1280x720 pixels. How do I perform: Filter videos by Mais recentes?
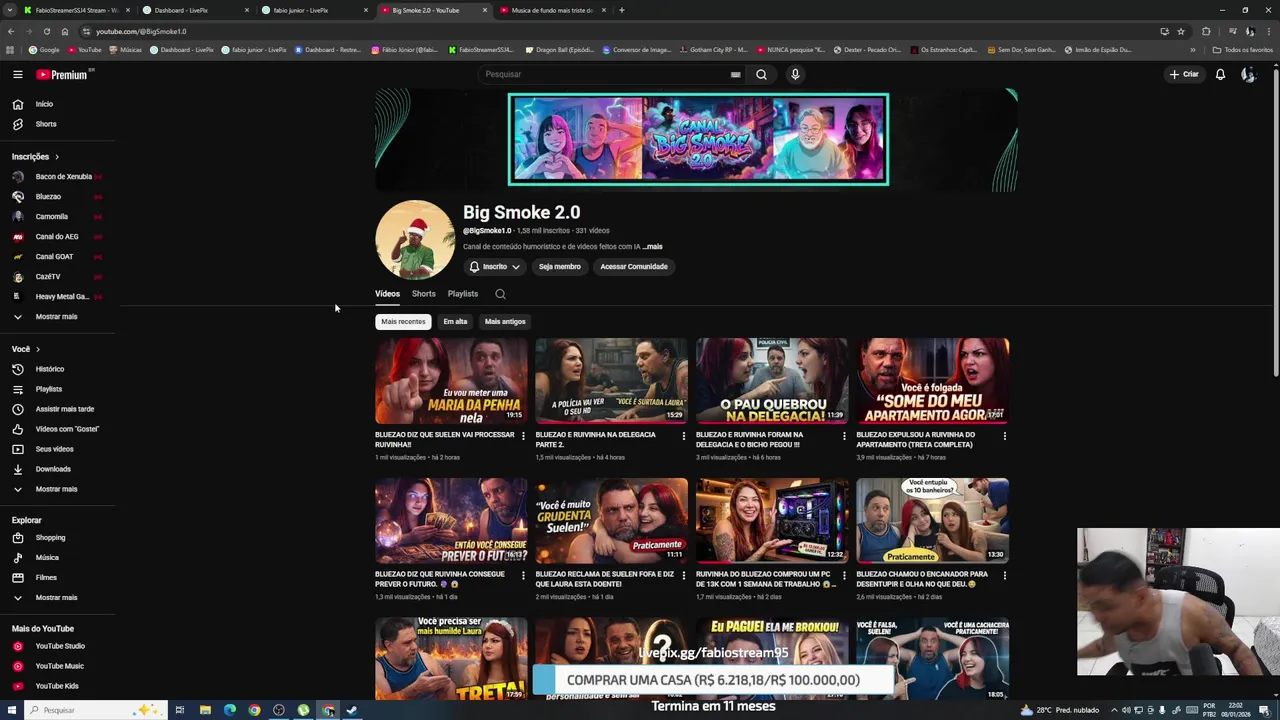tap(403, 322)
